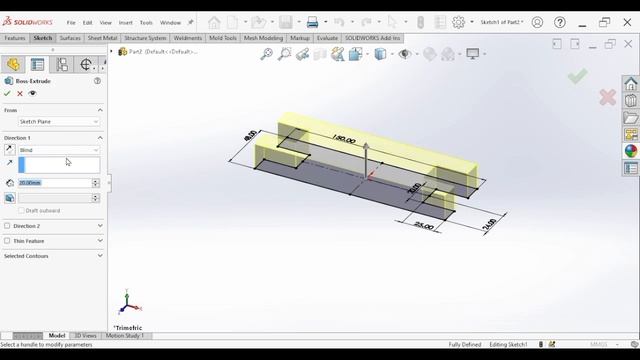Screen dimensions: 640x360
Task: Enable the Thin Feature checkbox
Action: 7,241
